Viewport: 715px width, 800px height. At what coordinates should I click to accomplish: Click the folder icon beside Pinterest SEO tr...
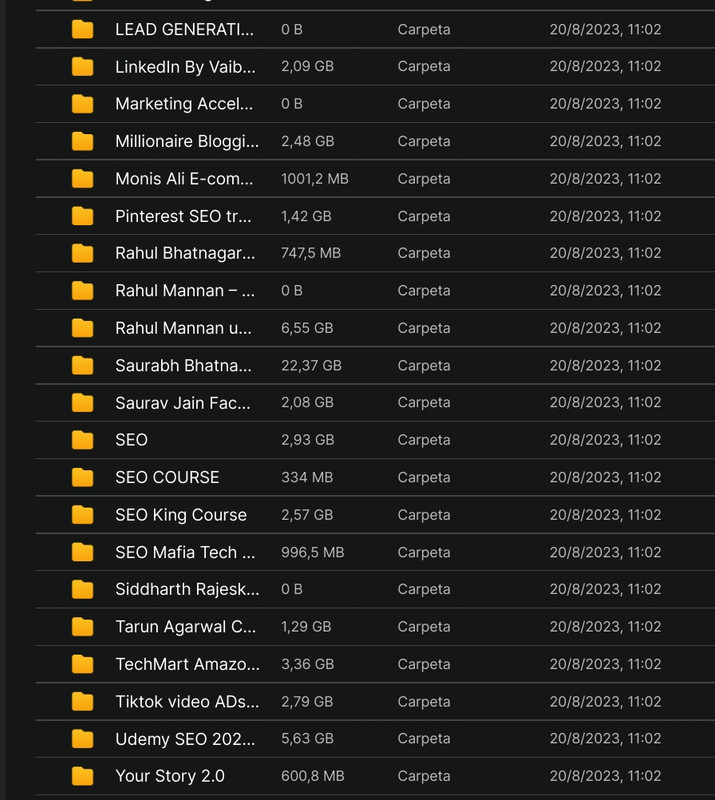pos(82,216)
